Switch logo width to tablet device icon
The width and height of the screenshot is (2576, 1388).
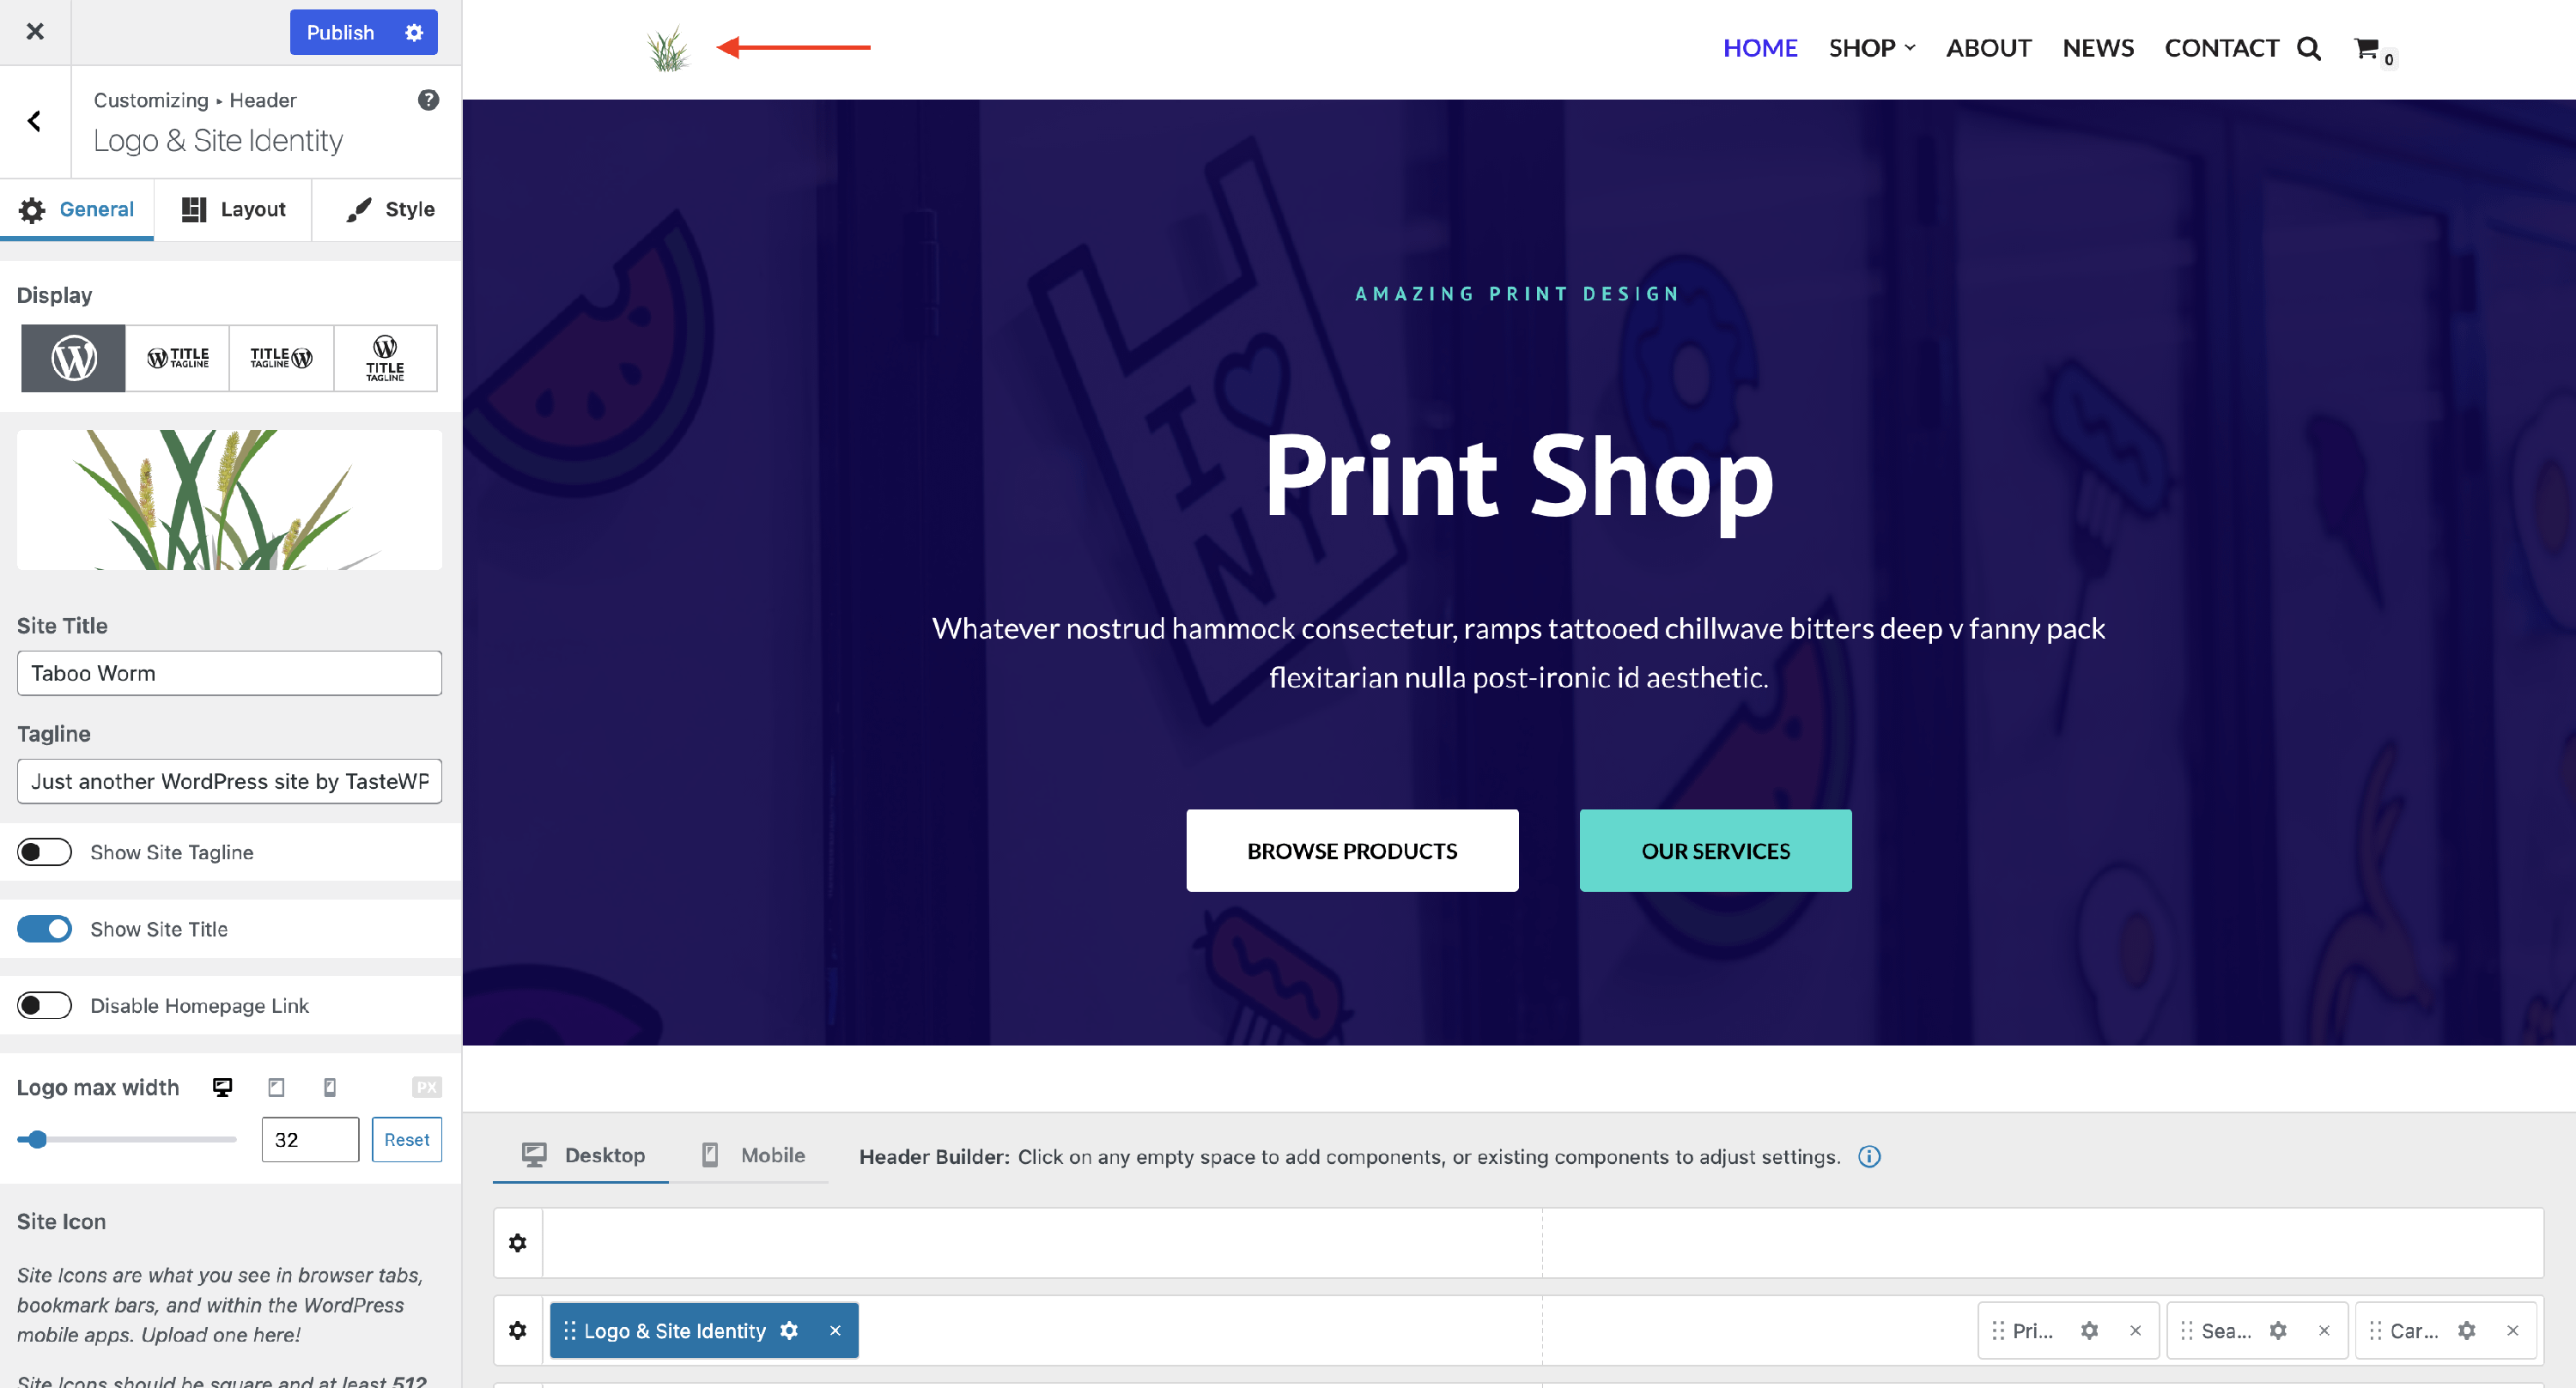pos(277,1087)
